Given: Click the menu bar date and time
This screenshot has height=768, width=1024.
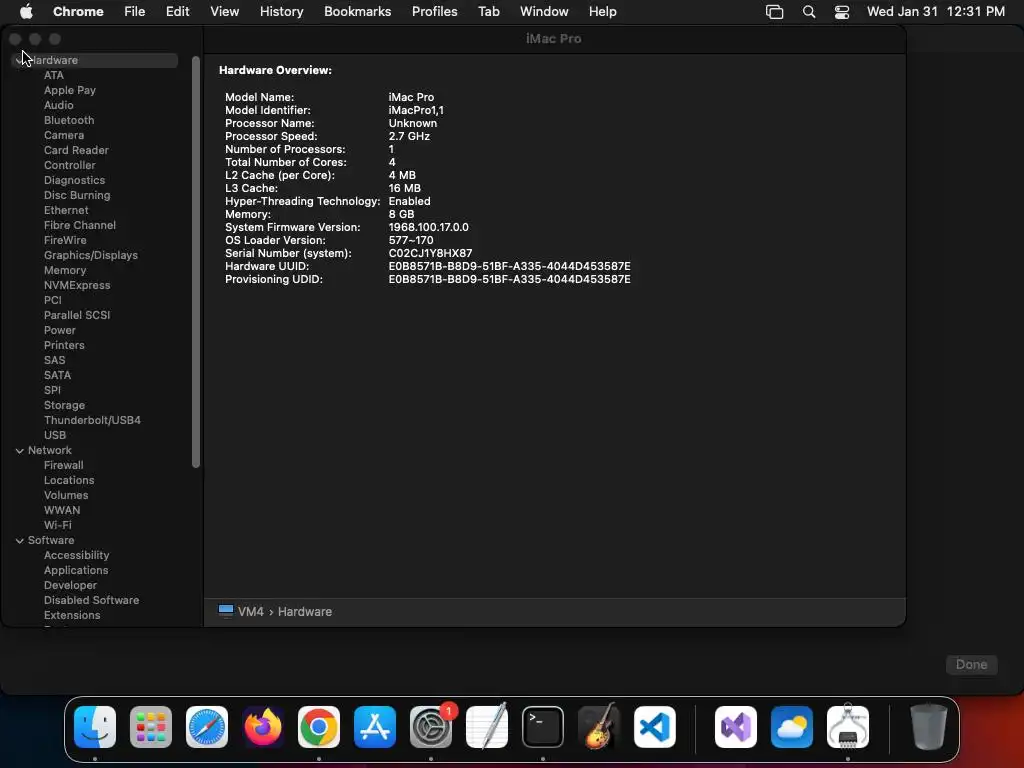Looking at the screenshot, I should click(935, 12).
